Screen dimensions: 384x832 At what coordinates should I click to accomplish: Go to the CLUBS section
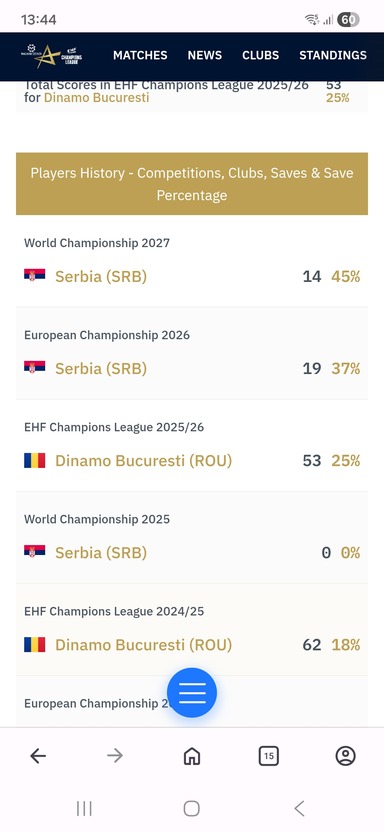tap(260, 55)
